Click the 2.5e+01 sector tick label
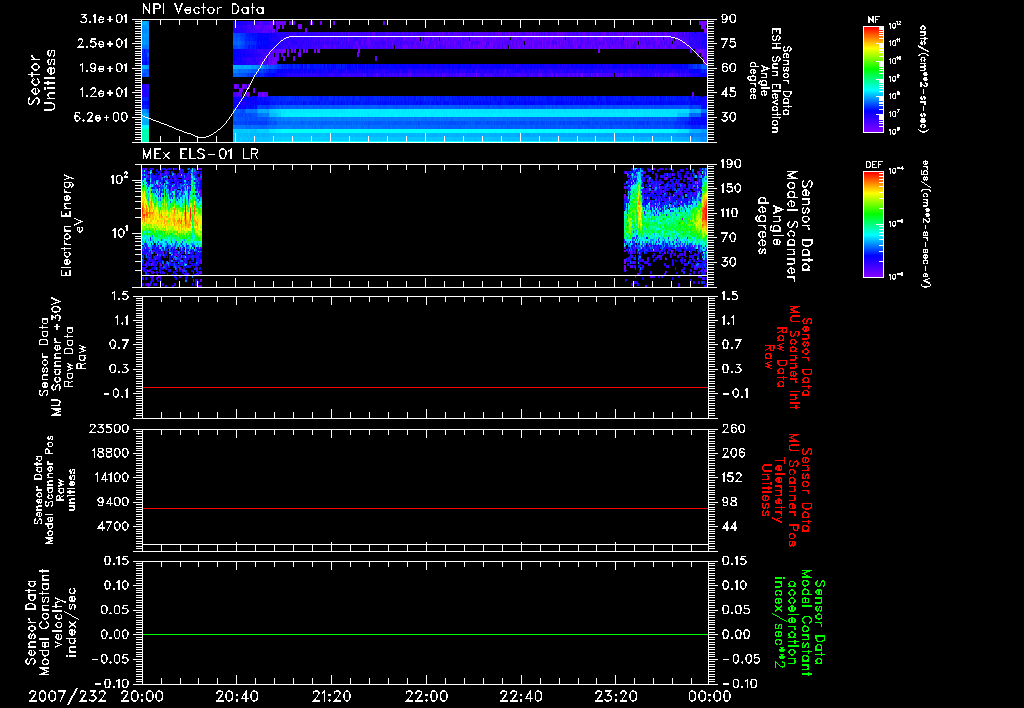Screen dimensions: 1024x708 [x=104, y=43]
